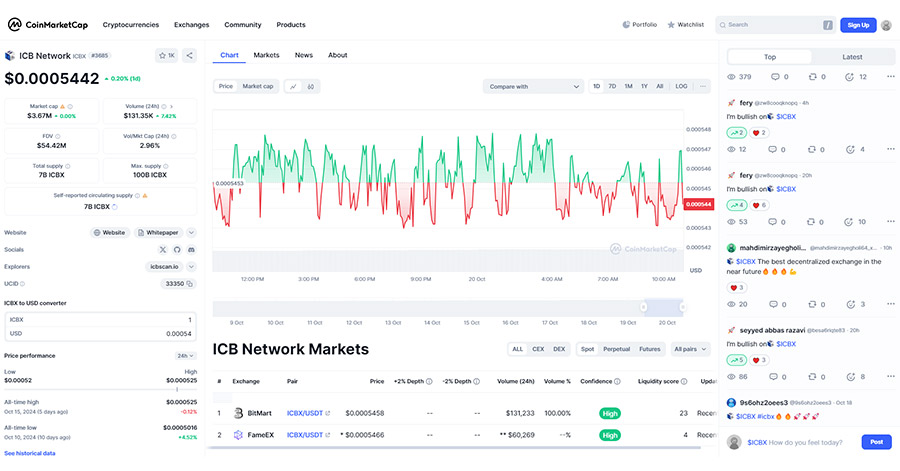Filter markets by ALL exchanges
This screenshot has width=900, height=471.
point(518,349)
